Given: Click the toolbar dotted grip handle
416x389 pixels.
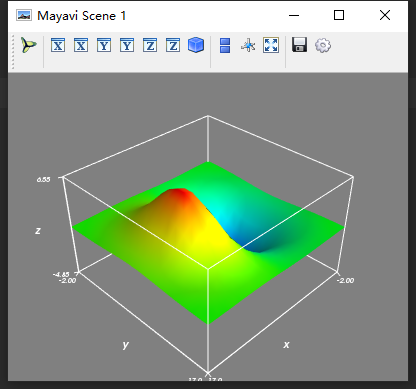Looking at the screenshot, I should 13,52.
